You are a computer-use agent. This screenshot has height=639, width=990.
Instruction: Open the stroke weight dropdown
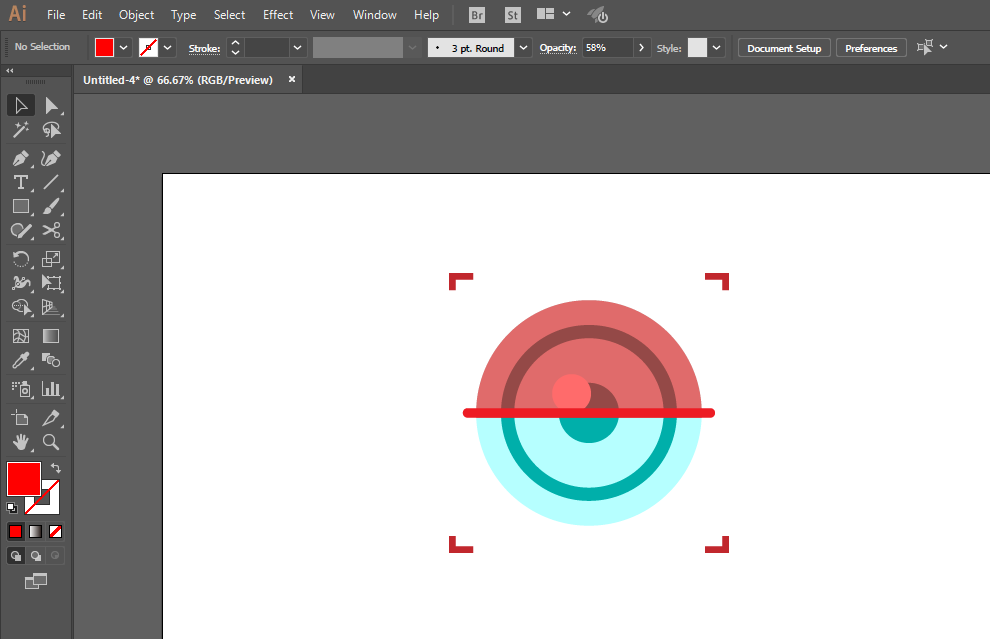[x=297, y=47]
